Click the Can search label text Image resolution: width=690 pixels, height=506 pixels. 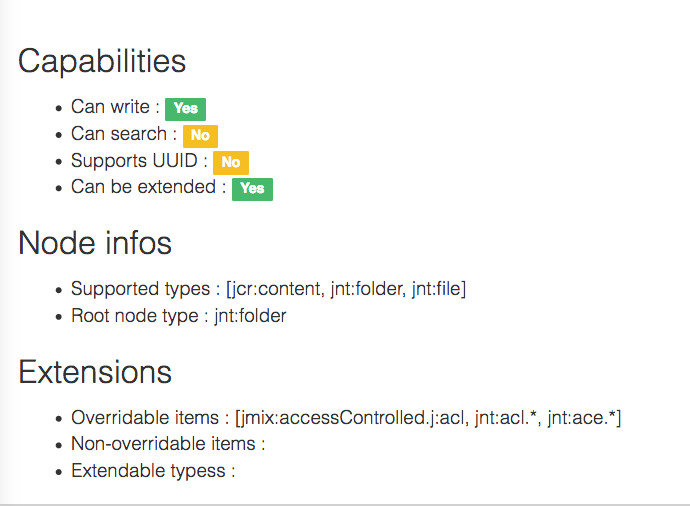tap(119, 134)
